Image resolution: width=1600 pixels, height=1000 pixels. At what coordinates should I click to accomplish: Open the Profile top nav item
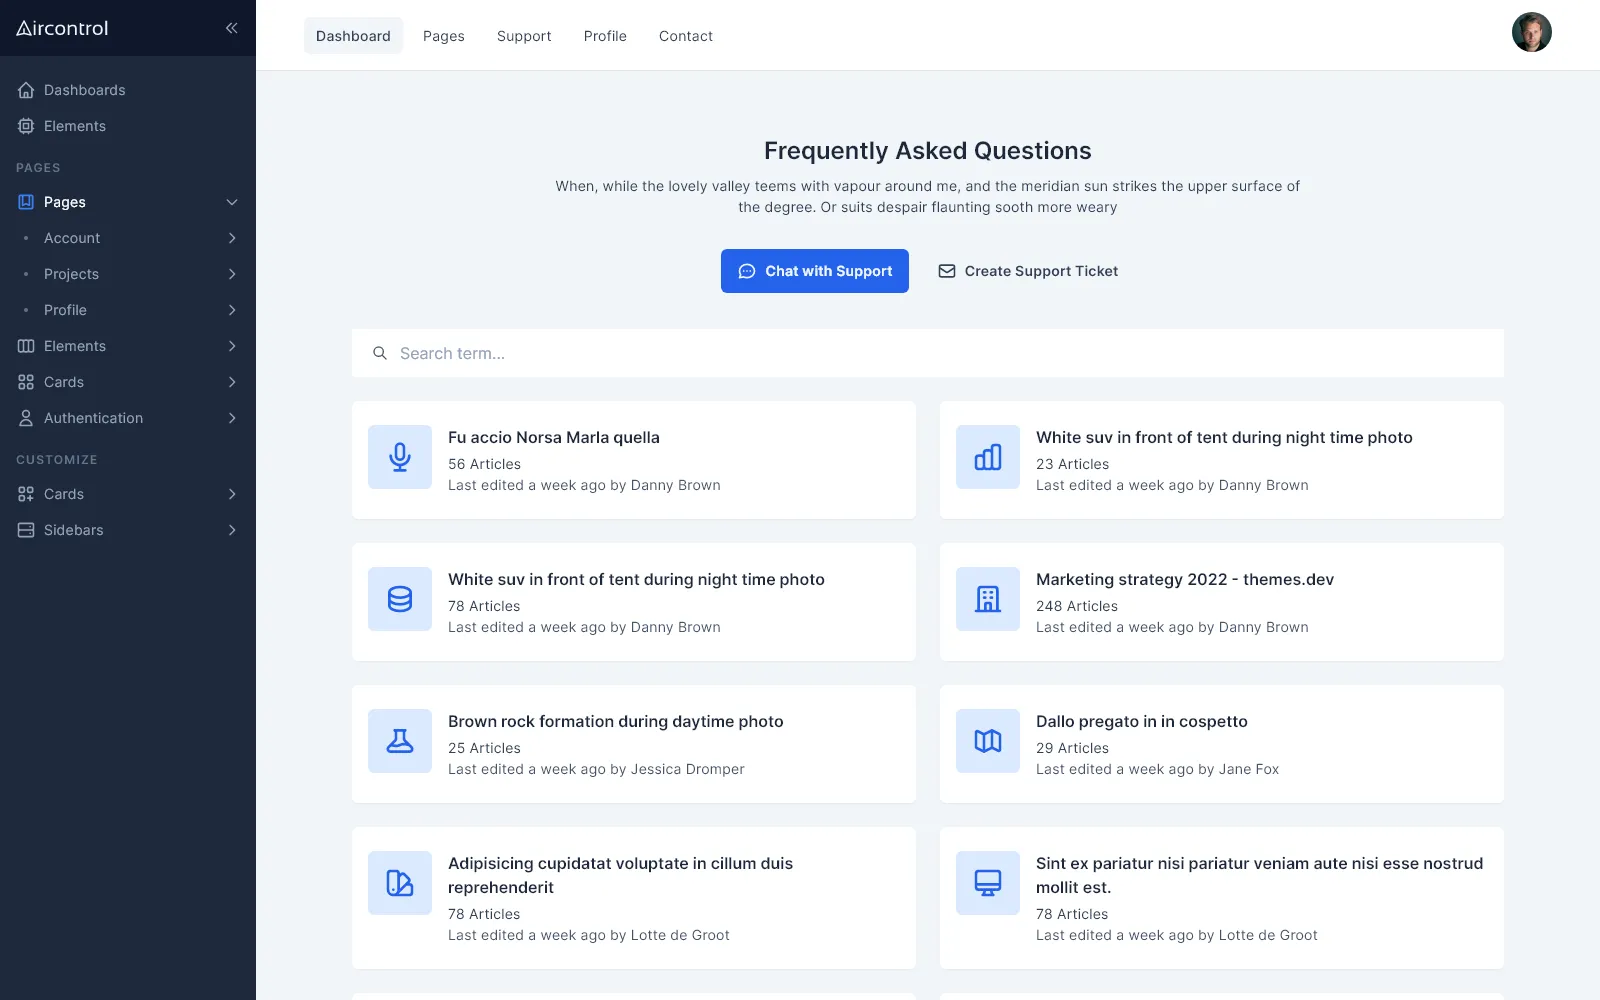click(x=605, y=36)
